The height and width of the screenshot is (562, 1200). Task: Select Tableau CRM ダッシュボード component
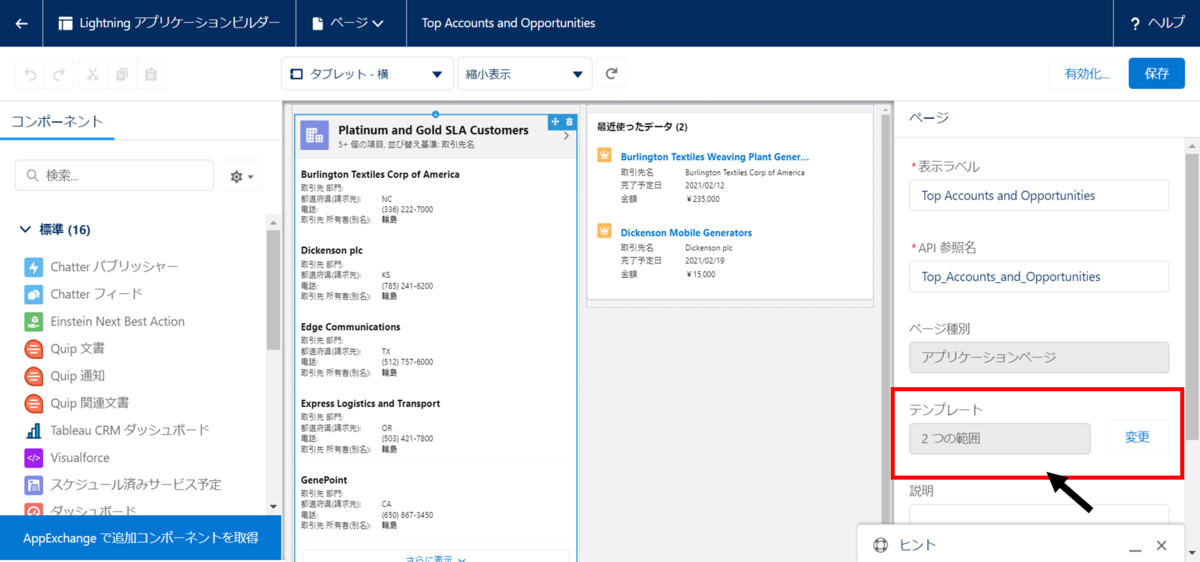pyautogui.click(x=117, y=430)
